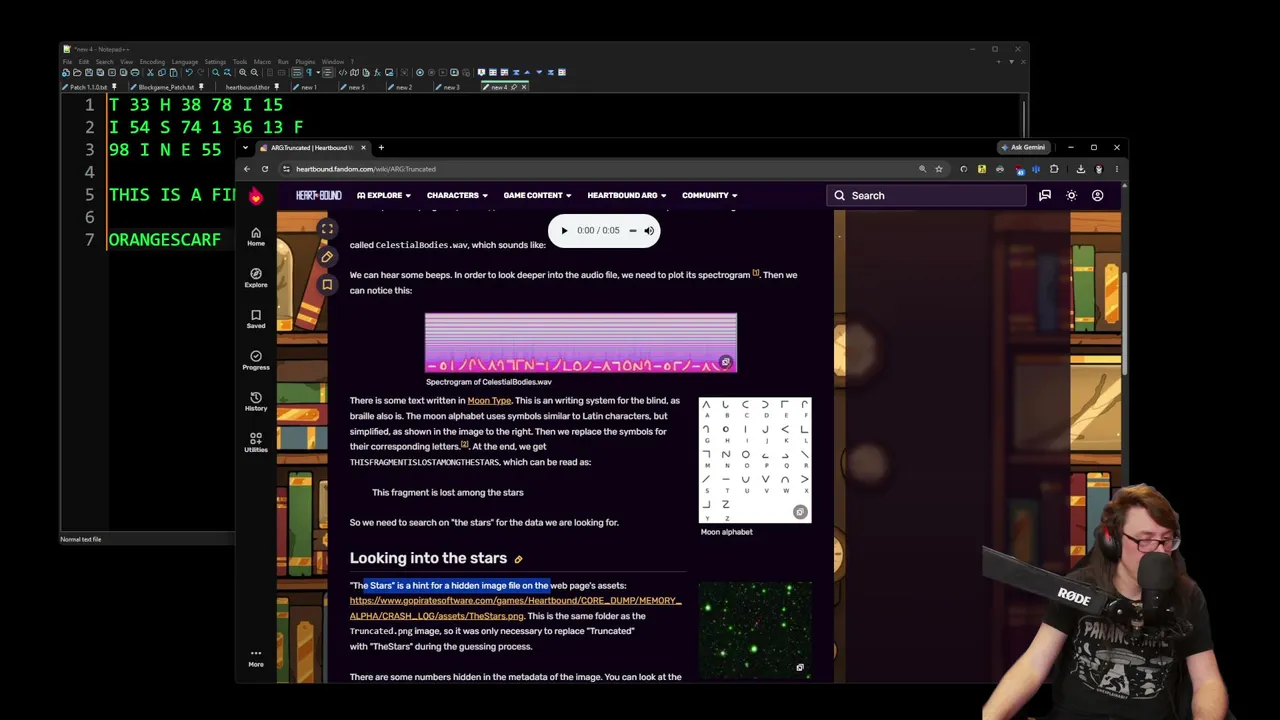This screenshot has width=1280, height=720.
Task: Open Progress in the wiki sidebar
Action: pos(256,360)
